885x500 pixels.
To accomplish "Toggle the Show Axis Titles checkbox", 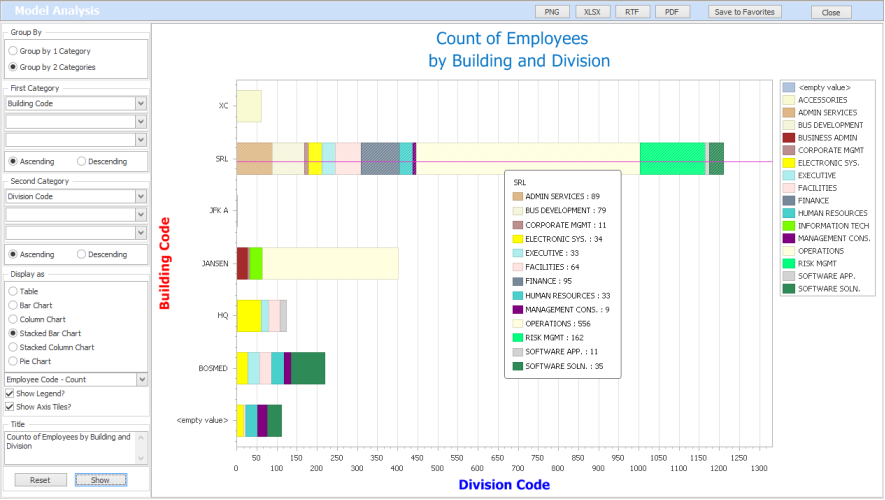I will pyautogui.click(x=10, y=406).
